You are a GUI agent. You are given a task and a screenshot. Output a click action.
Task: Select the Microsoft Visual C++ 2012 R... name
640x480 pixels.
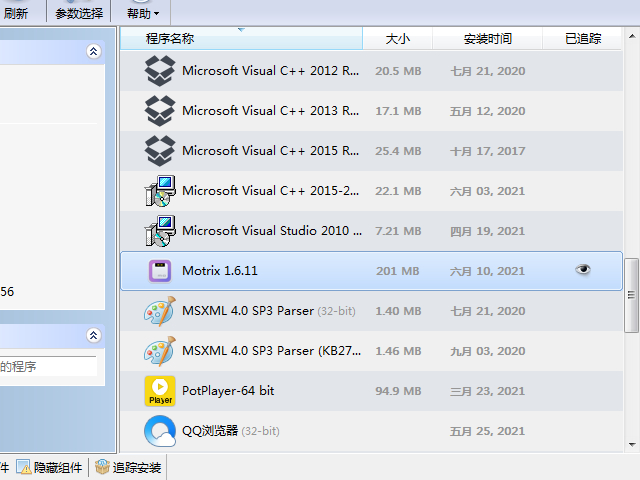coord(271,71)
